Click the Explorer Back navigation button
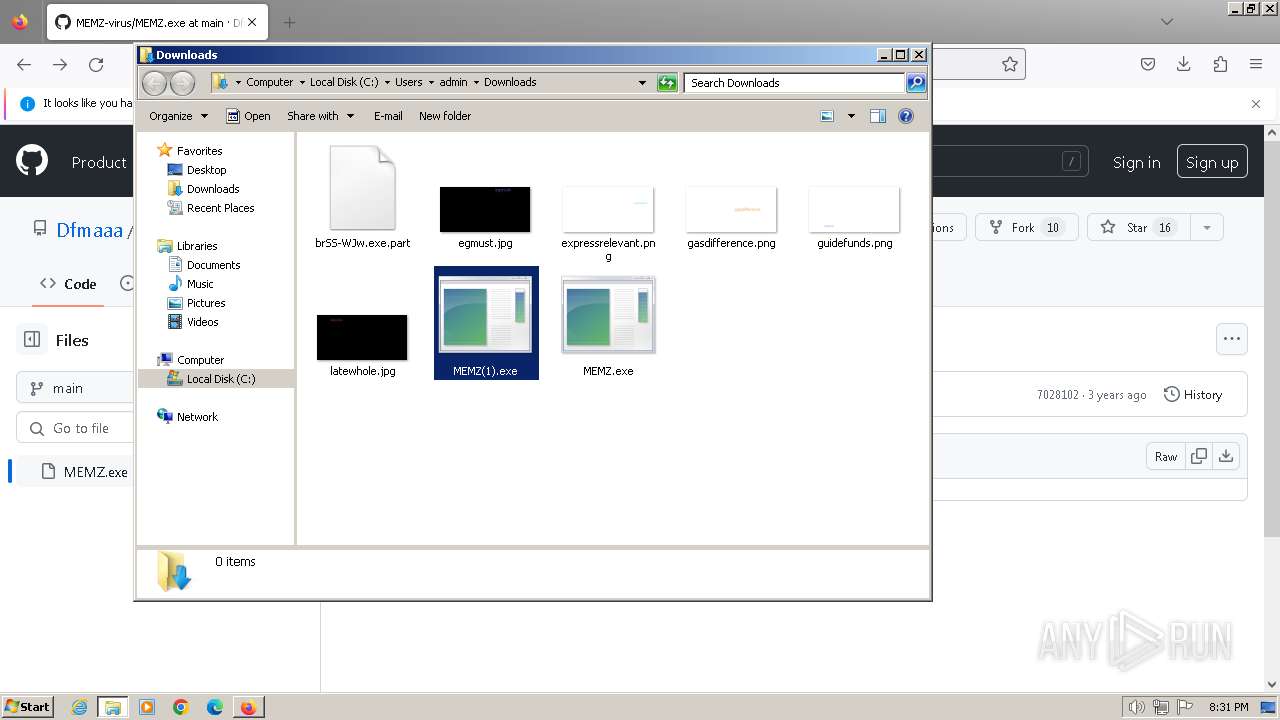This screenshot has height=720, width=1280. click(154, 83)
